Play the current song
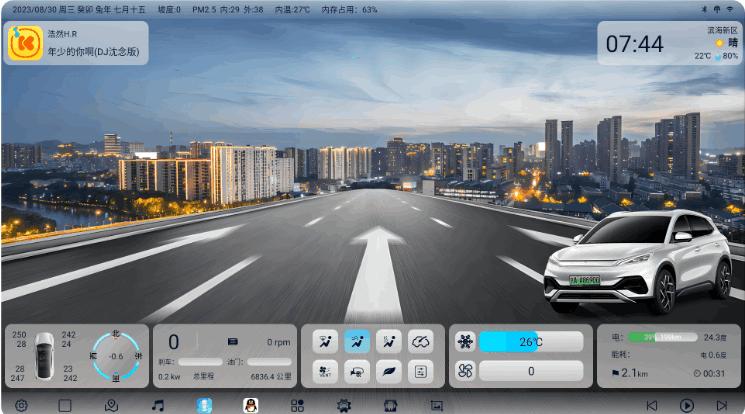The width and height of the screenshot is (745, 414). pyautogui.click(x=686, y=405)
